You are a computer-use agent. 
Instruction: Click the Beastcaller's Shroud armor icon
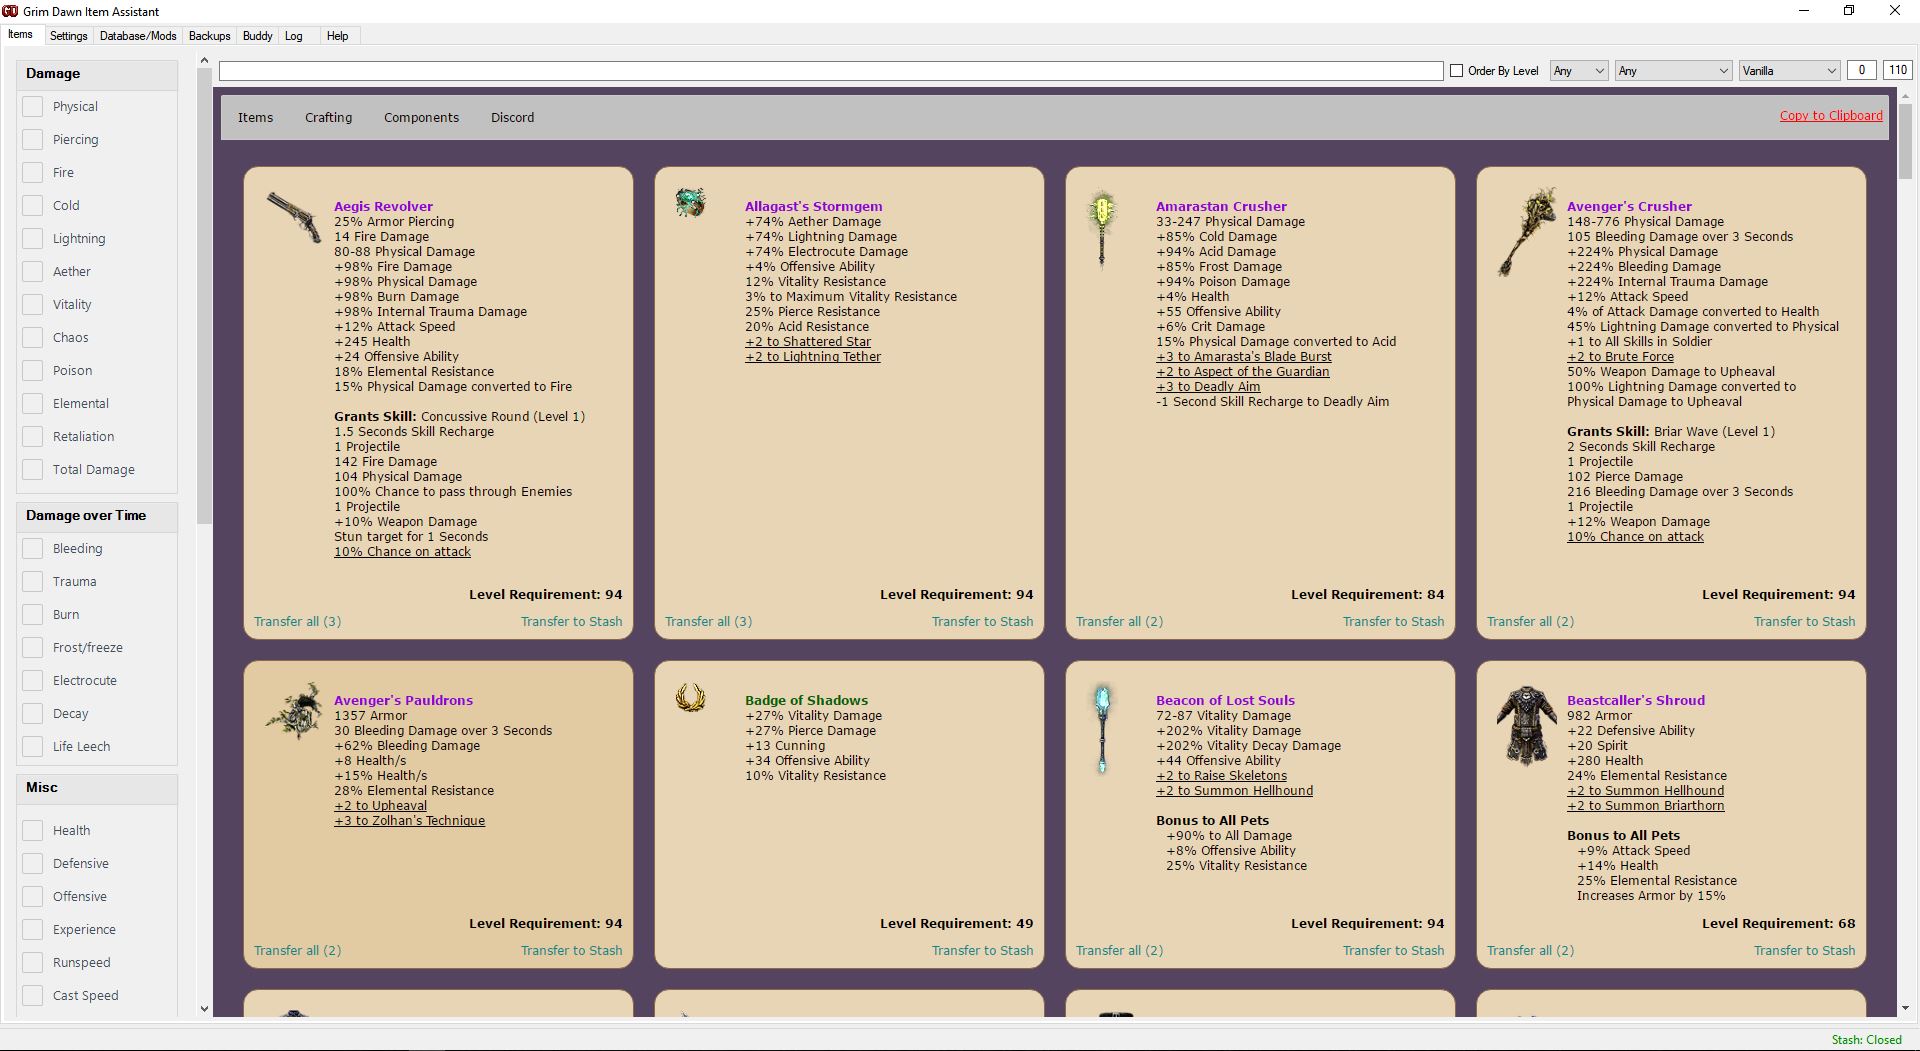click(1526, 725)
